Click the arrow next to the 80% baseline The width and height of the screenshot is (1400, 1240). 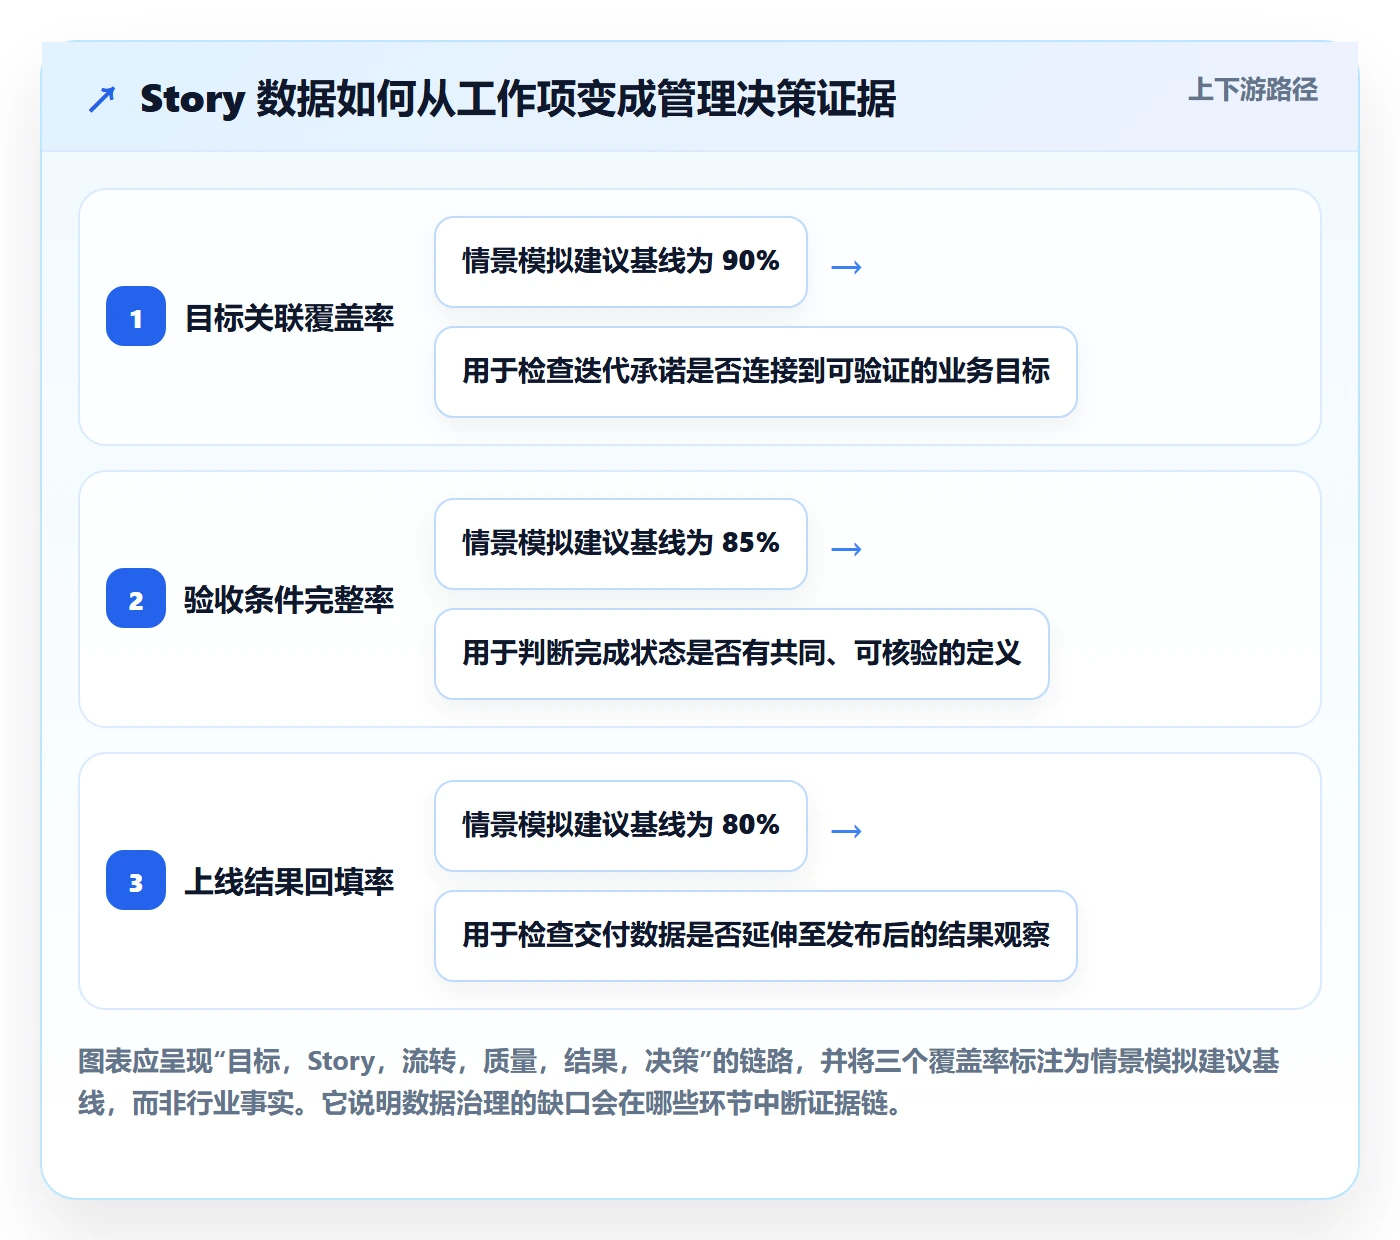tap(847, 831)
